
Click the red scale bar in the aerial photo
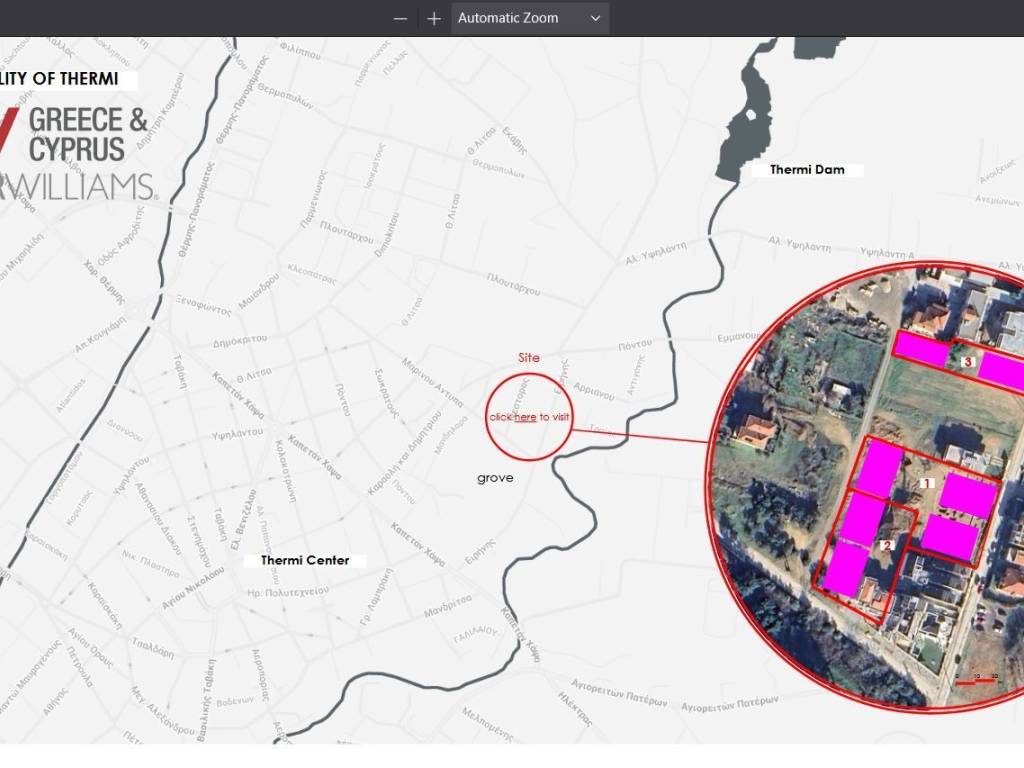(977, 682)
